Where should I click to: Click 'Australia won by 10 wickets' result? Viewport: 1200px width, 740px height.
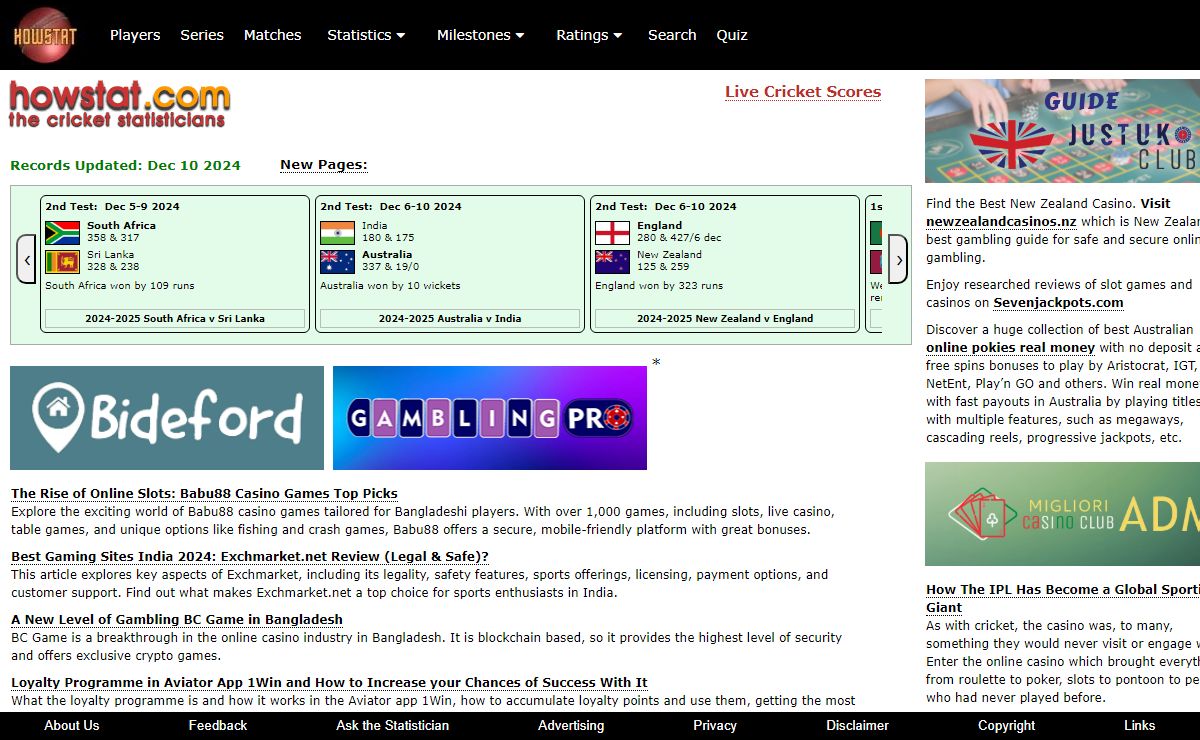tap(390, 286)
